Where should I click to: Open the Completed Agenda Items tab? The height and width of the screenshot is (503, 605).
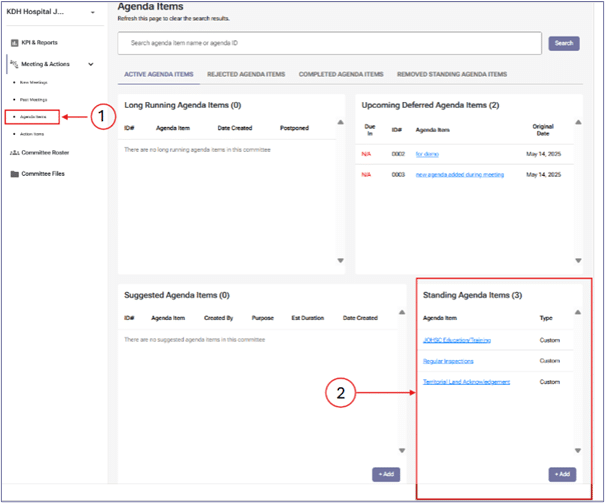340,74
